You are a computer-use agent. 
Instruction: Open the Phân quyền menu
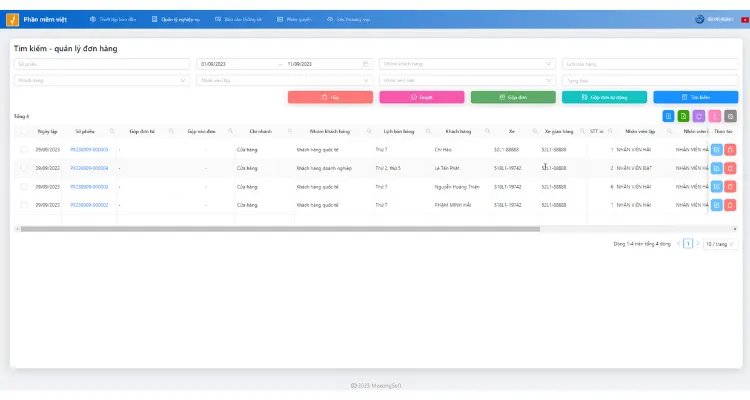point(294,20)
